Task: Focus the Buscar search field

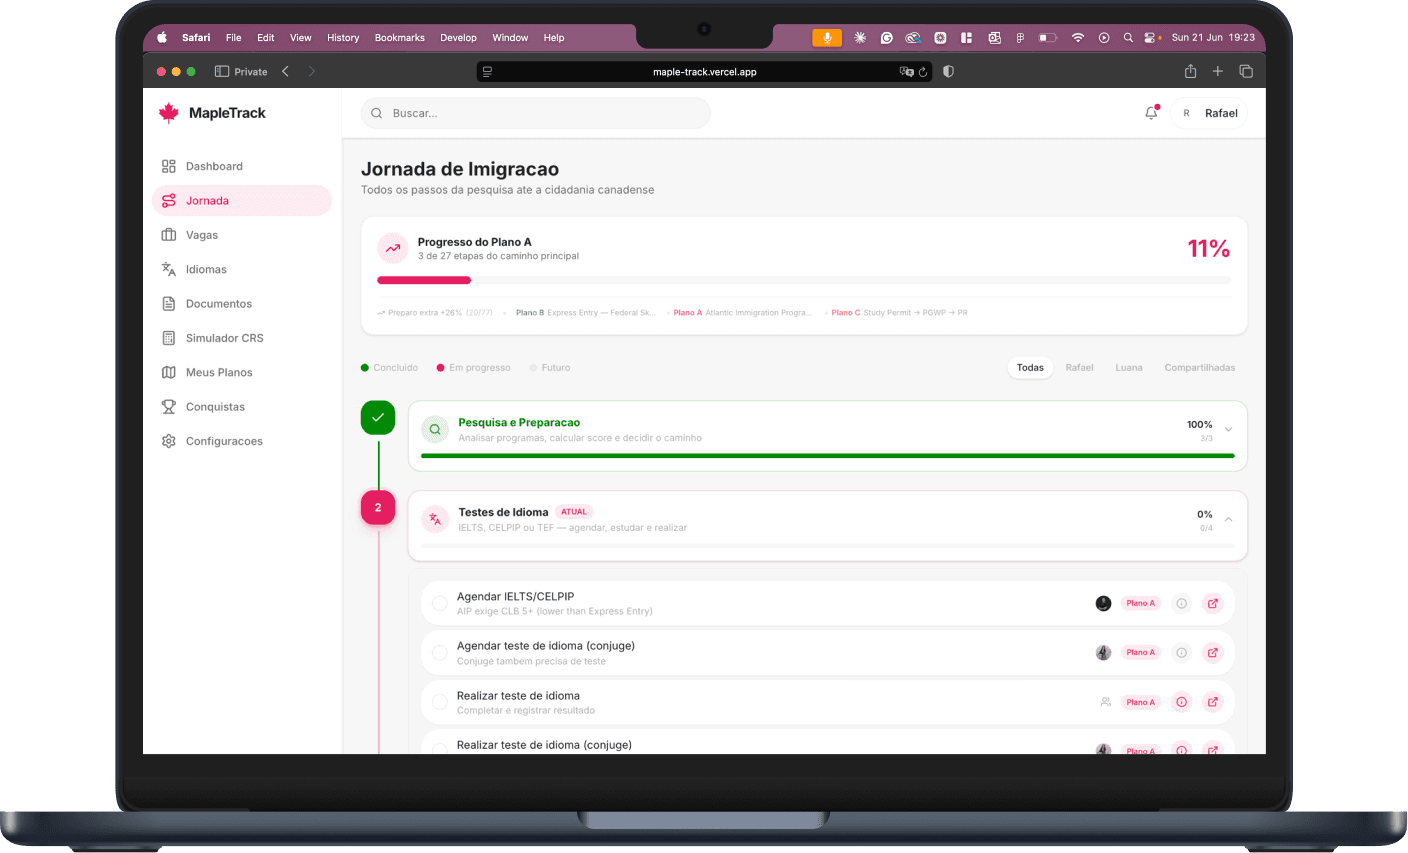Action: click(535, 113)
